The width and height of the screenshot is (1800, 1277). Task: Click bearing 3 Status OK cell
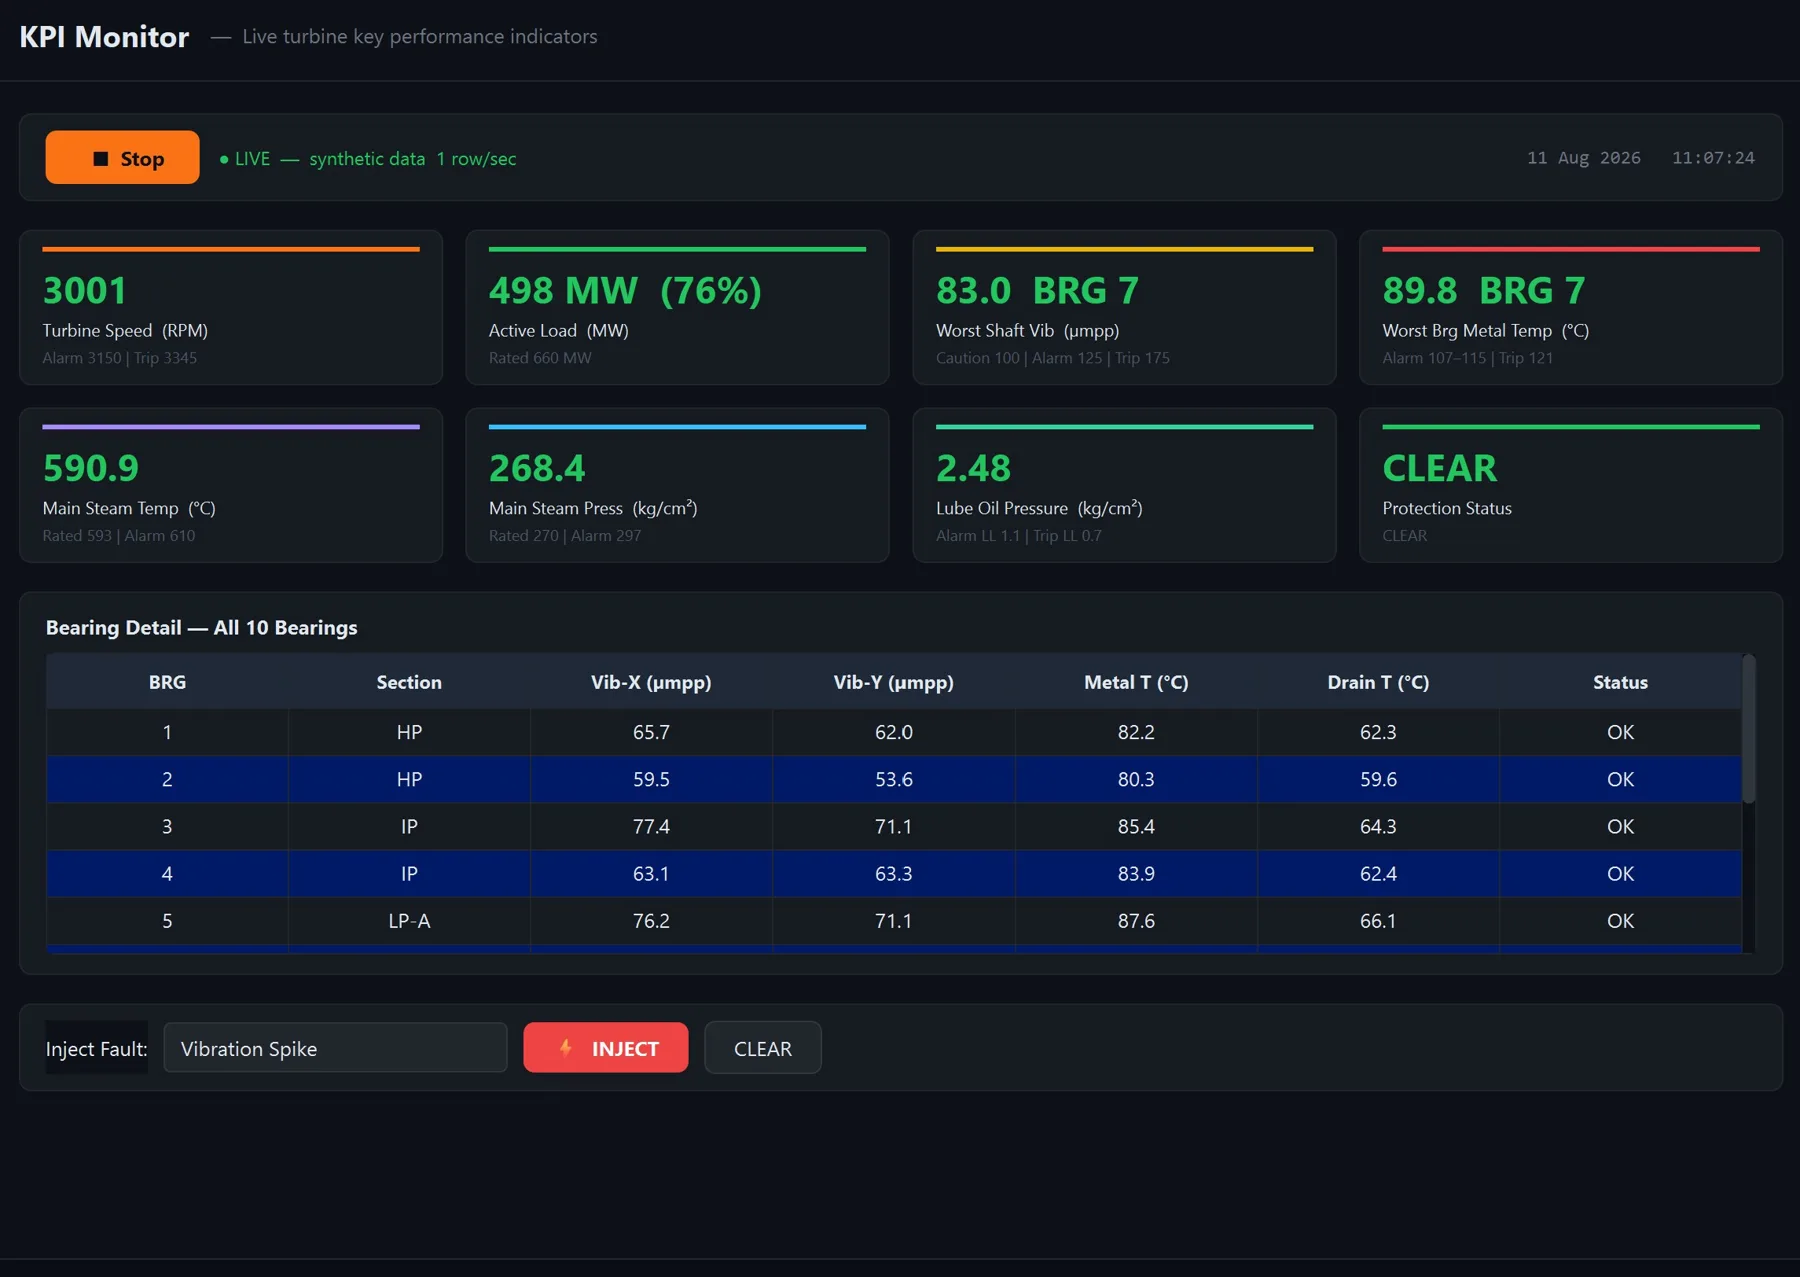click(x=1620, y=826)
